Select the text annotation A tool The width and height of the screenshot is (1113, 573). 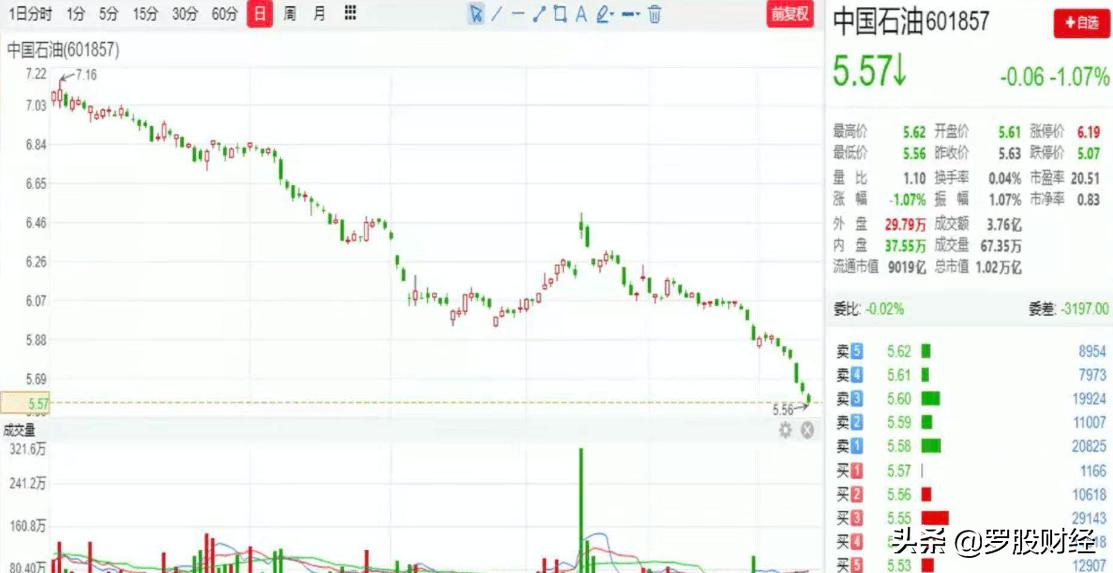pyautogui.click(x=581, y=13)
